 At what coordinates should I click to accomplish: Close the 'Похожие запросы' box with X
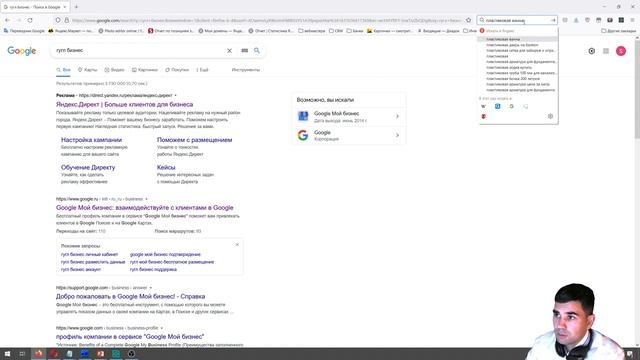tap(237, 244)
